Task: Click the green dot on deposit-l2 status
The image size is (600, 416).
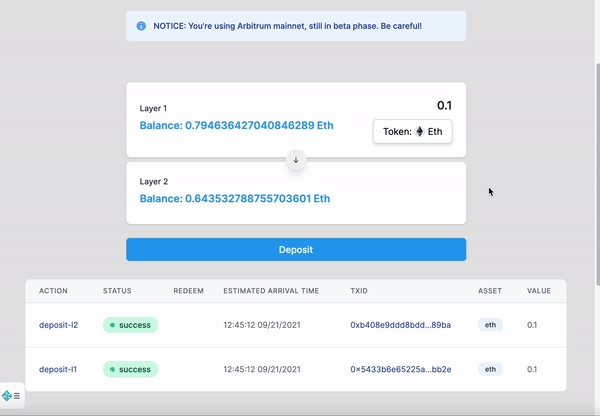Action: (x=112, y=325)
